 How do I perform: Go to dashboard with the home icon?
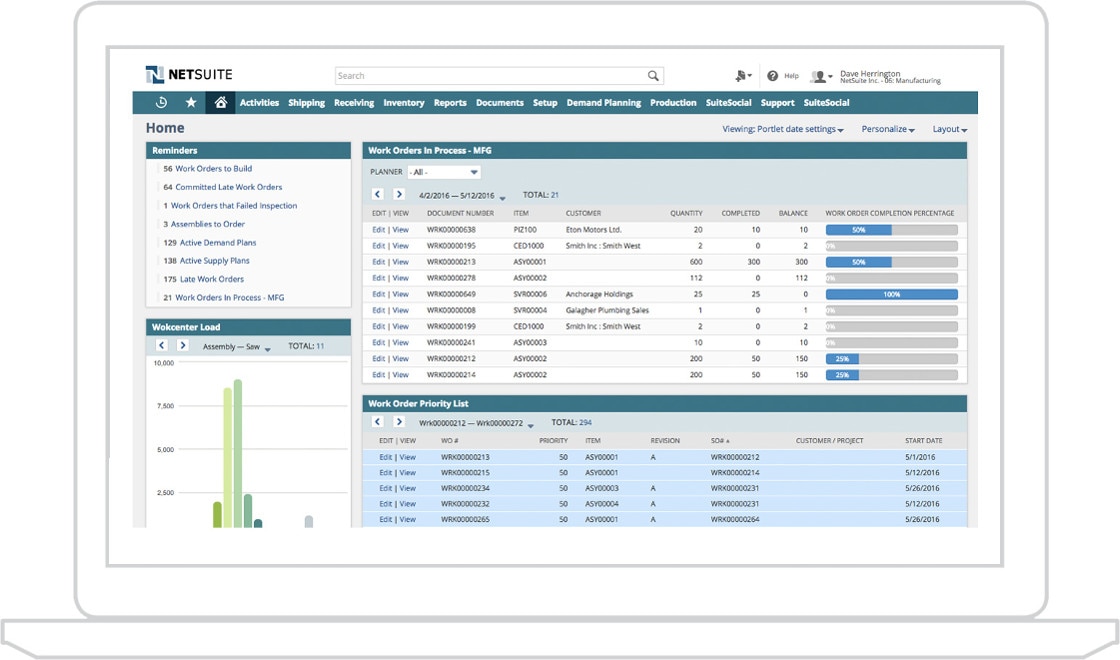220,102
